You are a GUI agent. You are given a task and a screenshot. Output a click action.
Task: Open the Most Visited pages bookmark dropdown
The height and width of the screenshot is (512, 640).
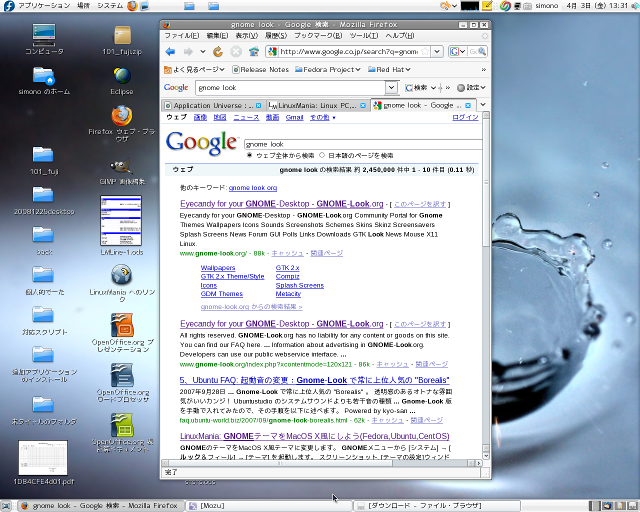(194, 70)
